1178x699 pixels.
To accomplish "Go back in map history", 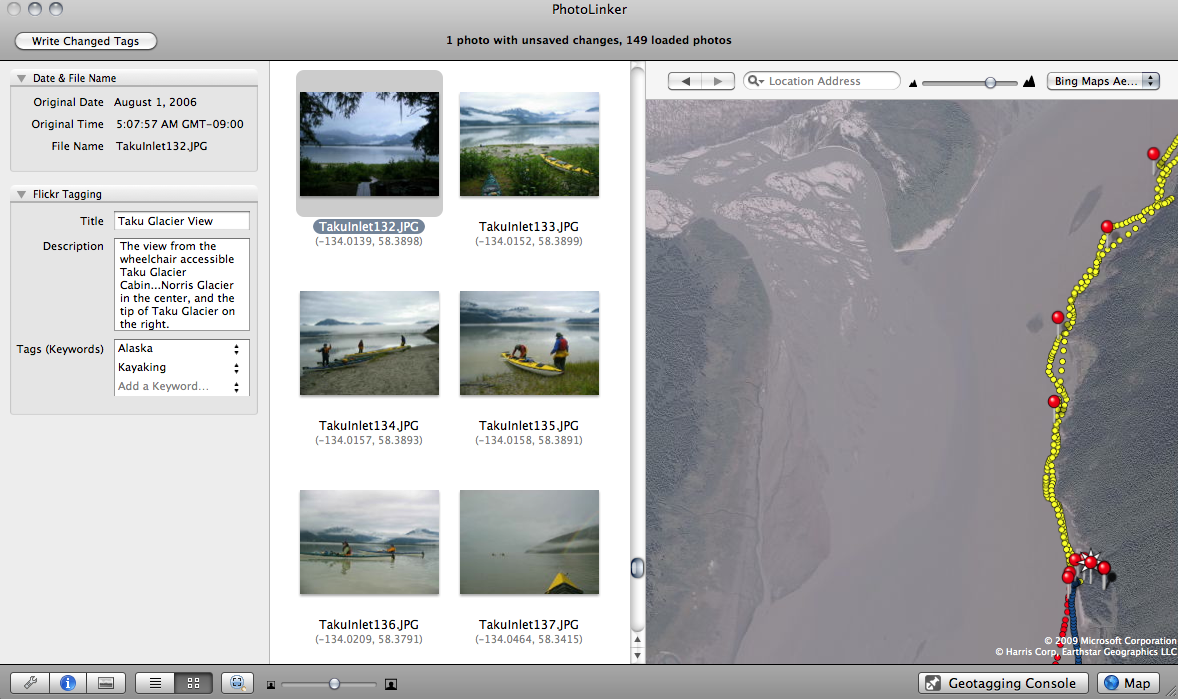I will (685, 81).
